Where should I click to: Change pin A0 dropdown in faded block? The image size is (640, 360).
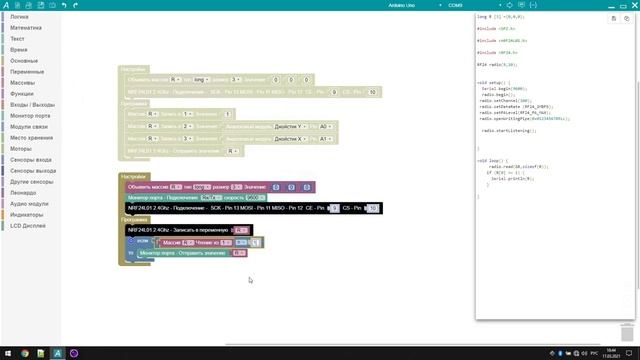(x=325, y=127)
